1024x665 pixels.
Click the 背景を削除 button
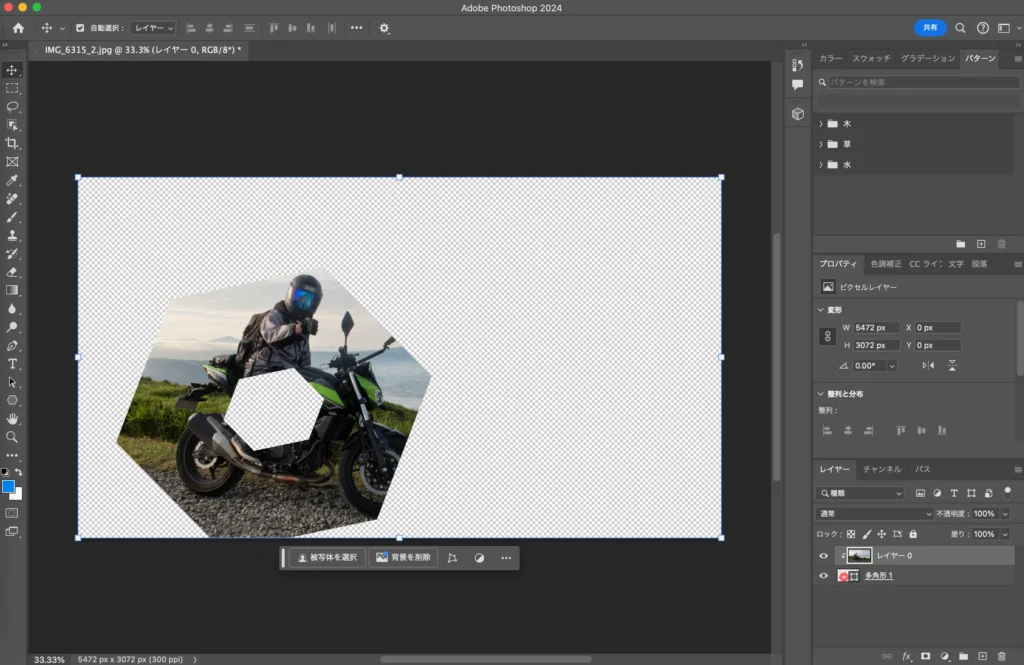(x=403, y=557)
